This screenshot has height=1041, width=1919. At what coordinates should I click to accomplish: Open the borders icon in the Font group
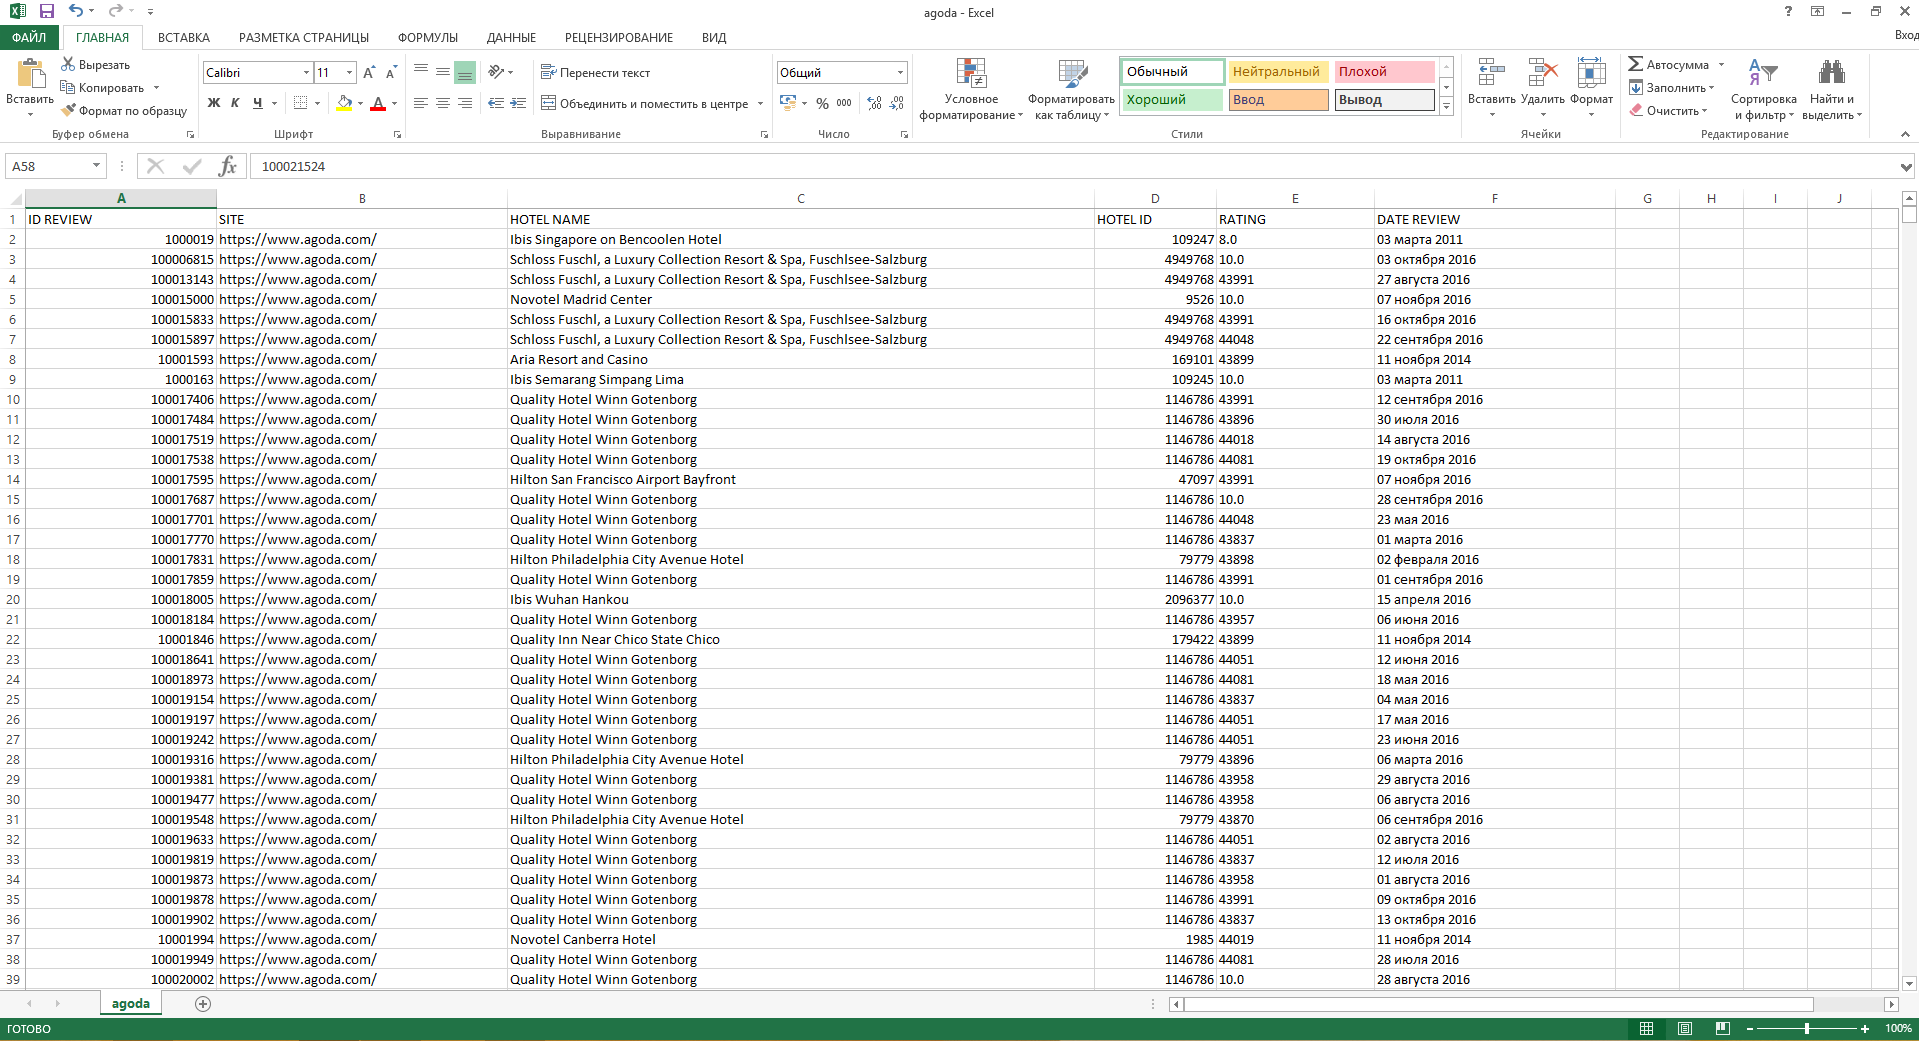300,103
